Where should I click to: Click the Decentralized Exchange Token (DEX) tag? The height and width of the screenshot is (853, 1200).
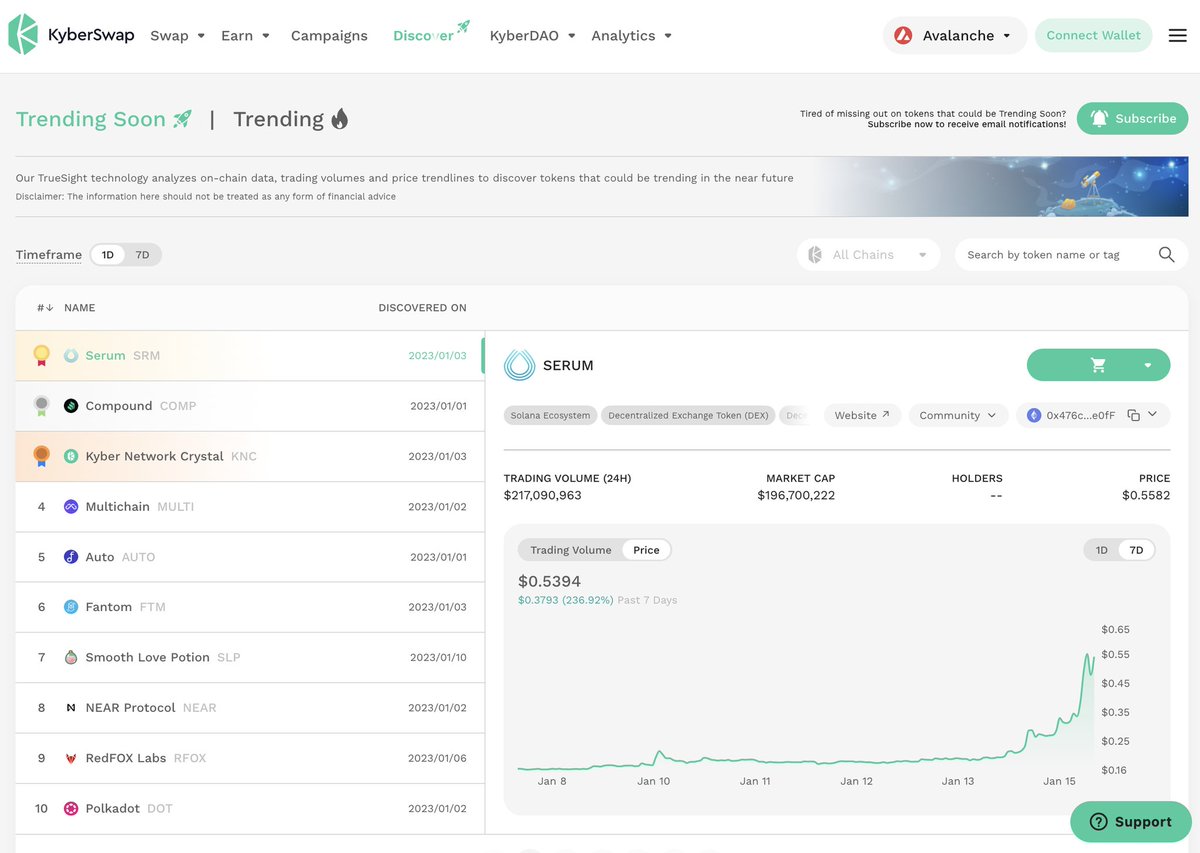pos(688,415)
